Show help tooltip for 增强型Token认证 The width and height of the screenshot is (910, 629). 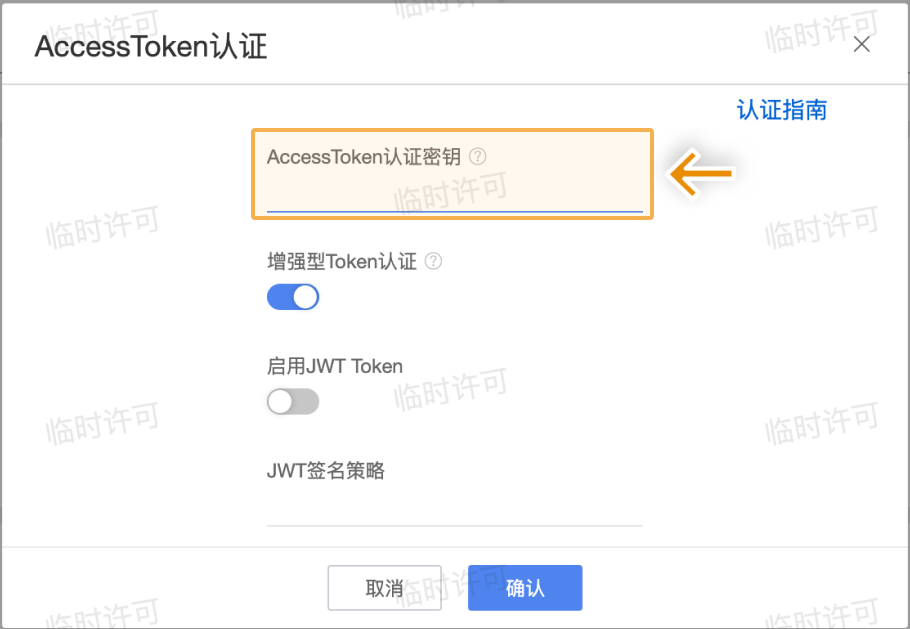pyautogui.click(x=433, y=261)
